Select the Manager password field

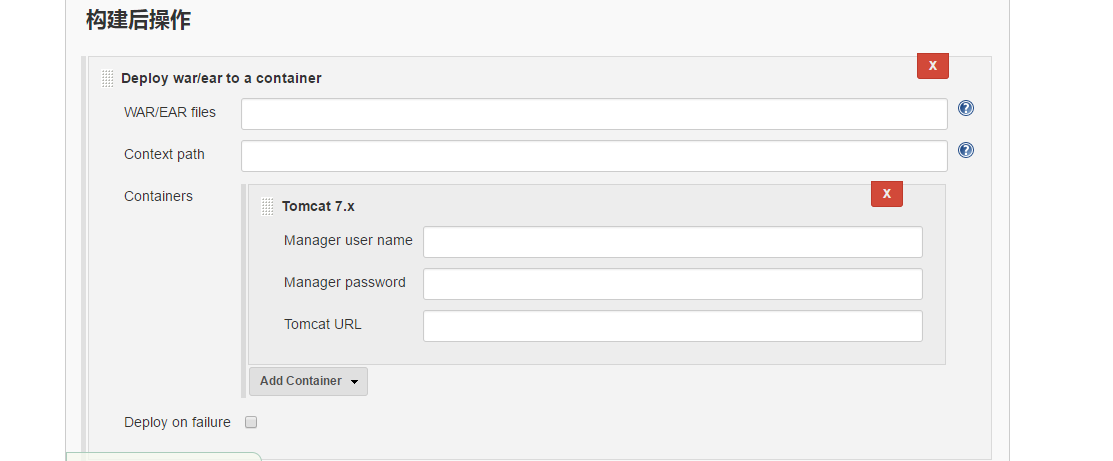coord(673,283)
